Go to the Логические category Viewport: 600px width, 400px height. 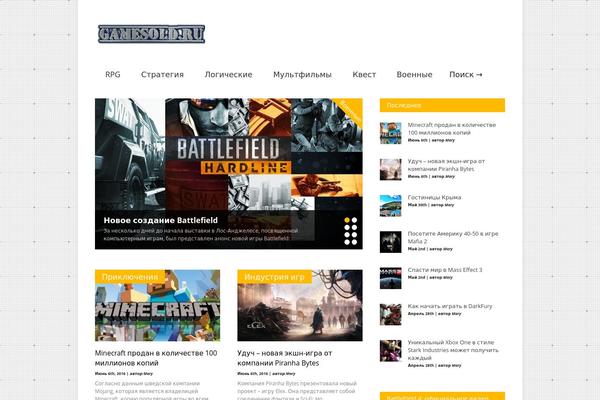228,75
